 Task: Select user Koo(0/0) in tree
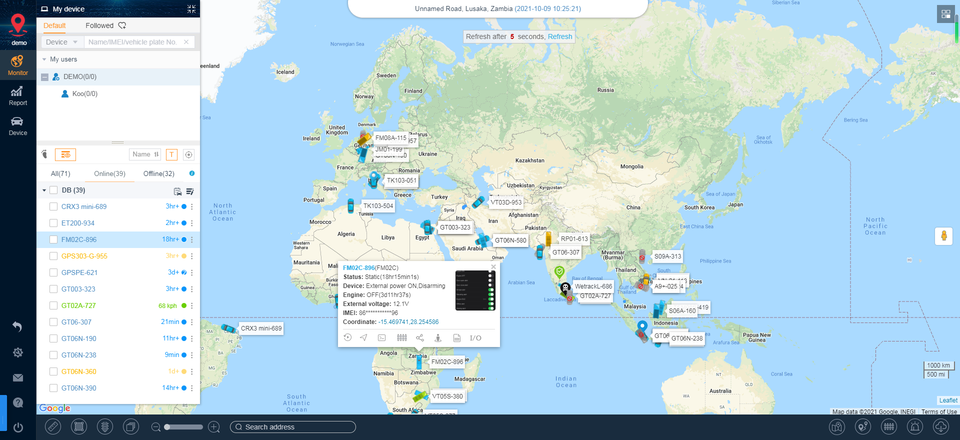pyautogui.click(x=84, y=94)
